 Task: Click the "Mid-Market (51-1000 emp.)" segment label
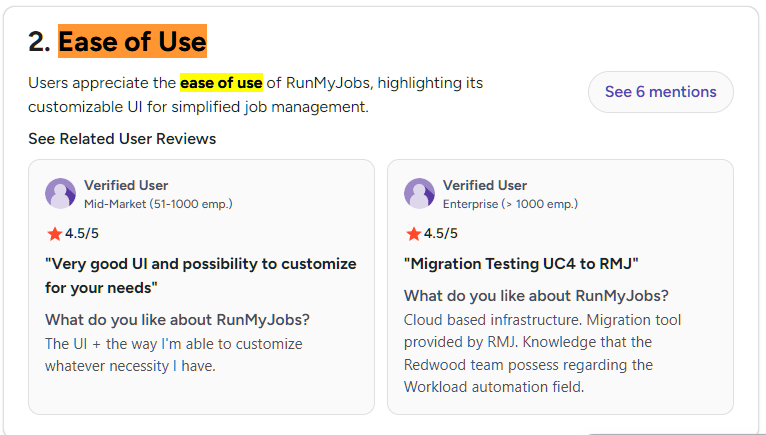click(x=158, y=204)
